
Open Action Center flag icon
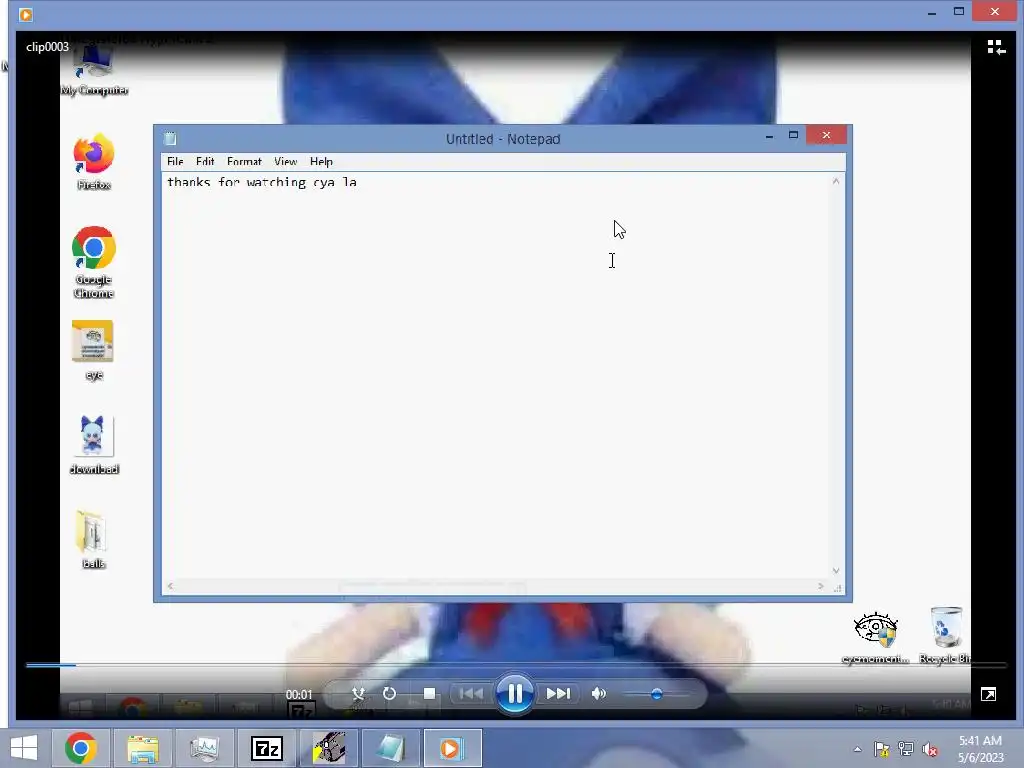[881, 749]
